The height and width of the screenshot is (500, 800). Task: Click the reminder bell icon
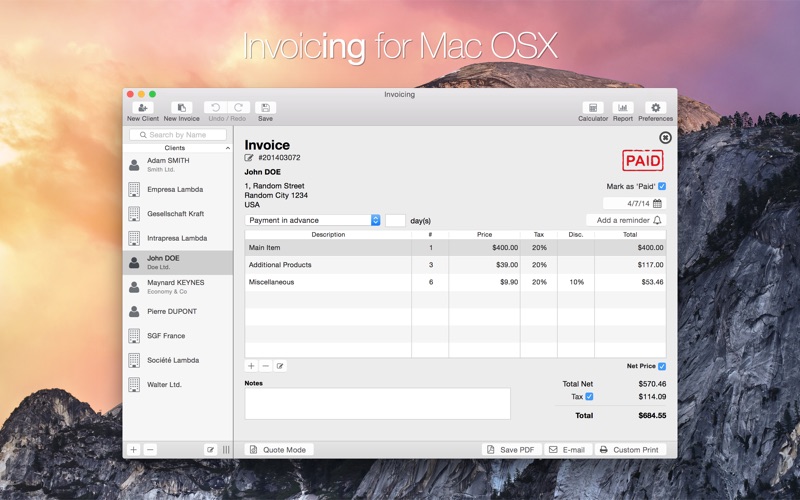tap(657, 220)
